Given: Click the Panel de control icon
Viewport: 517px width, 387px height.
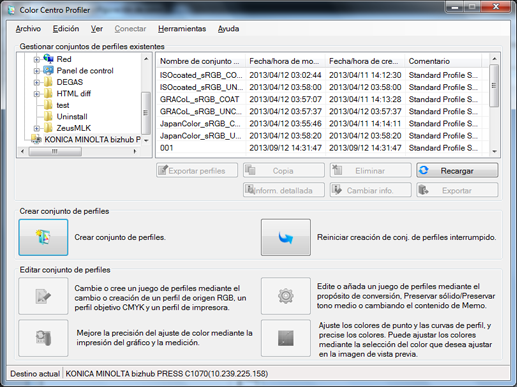Looking at the screenshot, I should point(48,70).
